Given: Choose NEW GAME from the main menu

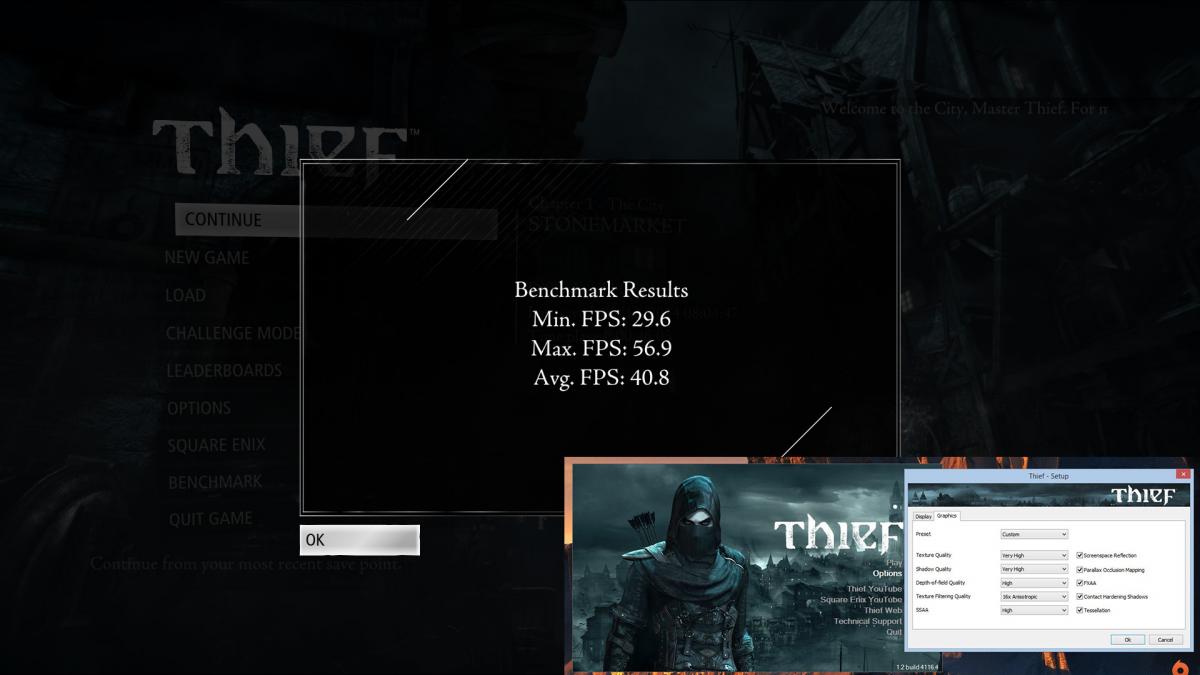Looking at the screenshot, I should [x=207, y=258].
